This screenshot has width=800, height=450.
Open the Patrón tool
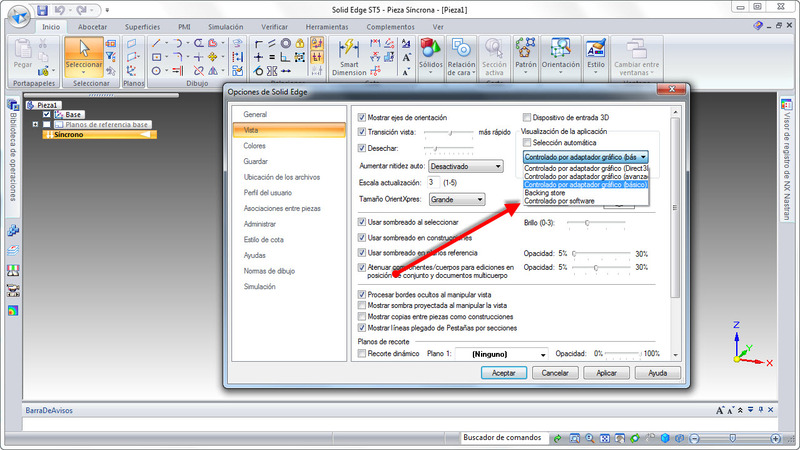coord(526,56)
